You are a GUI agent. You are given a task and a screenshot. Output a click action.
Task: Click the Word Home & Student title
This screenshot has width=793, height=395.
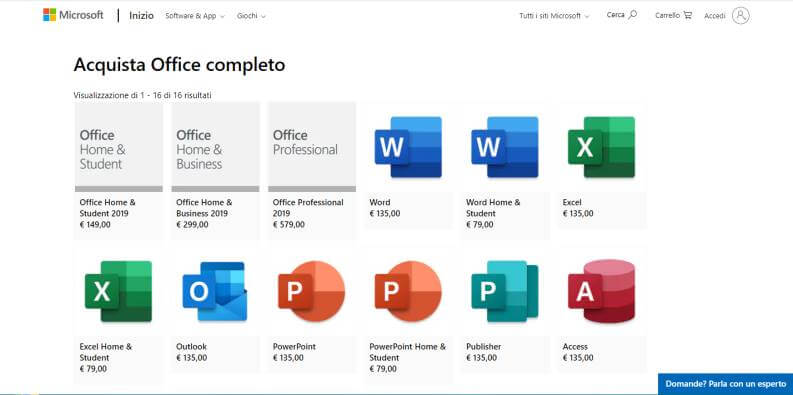point(493,208)
